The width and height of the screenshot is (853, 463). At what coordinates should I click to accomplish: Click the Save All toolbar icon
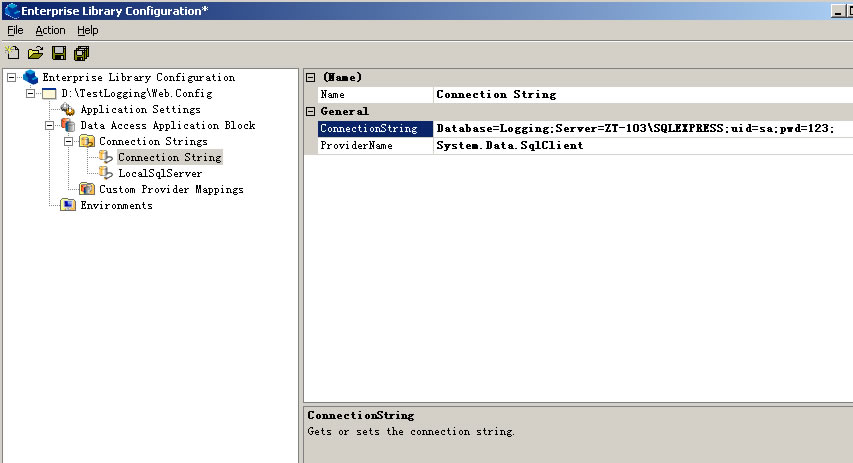(82, 53)
